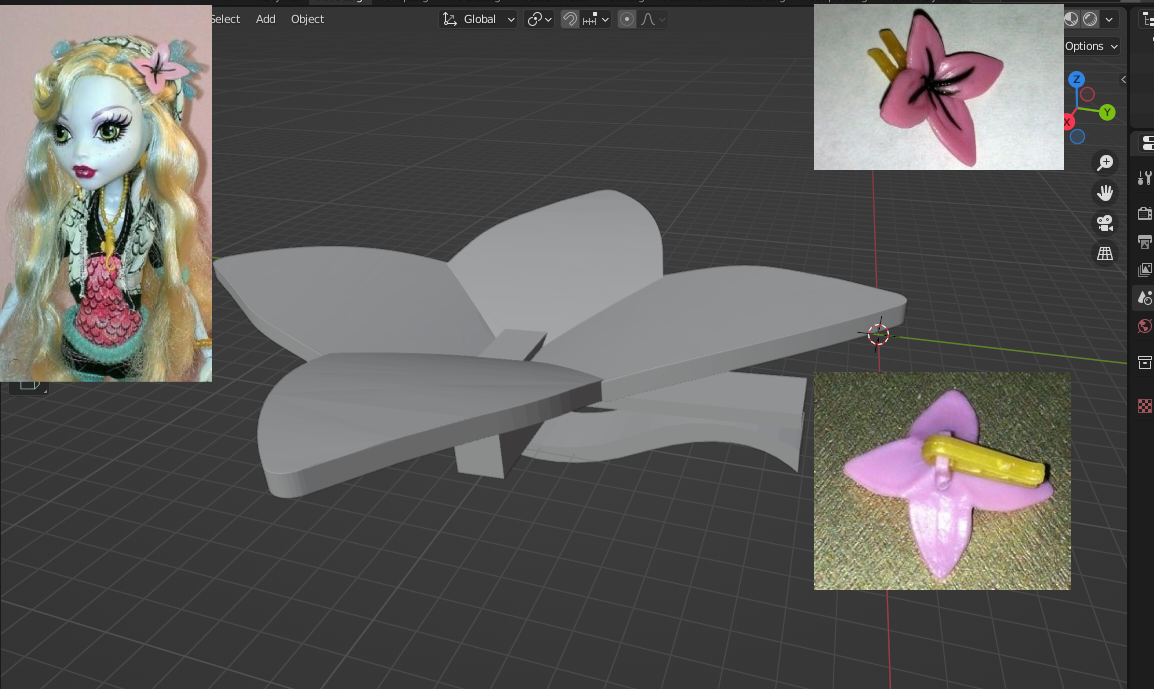
Task: Toggle proportional editing on
Action: (x=627, y=19)
